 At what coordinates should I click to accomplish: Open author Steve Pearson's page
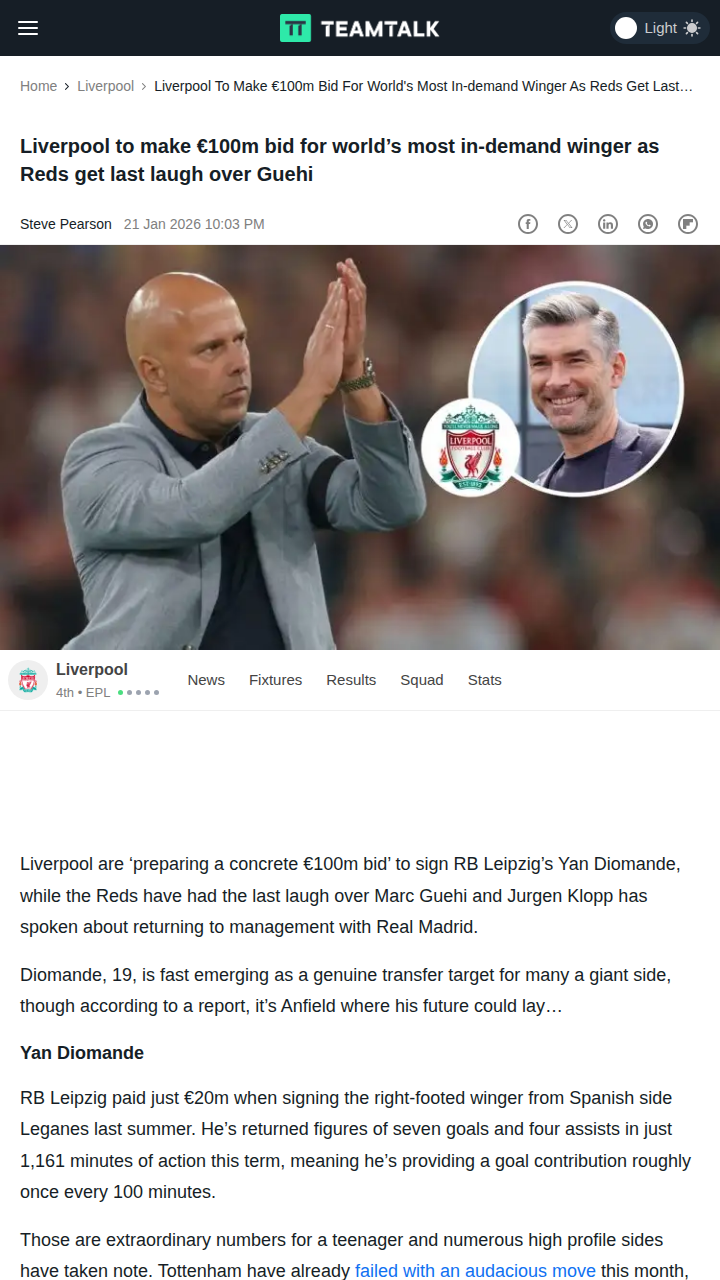[66, 224]
